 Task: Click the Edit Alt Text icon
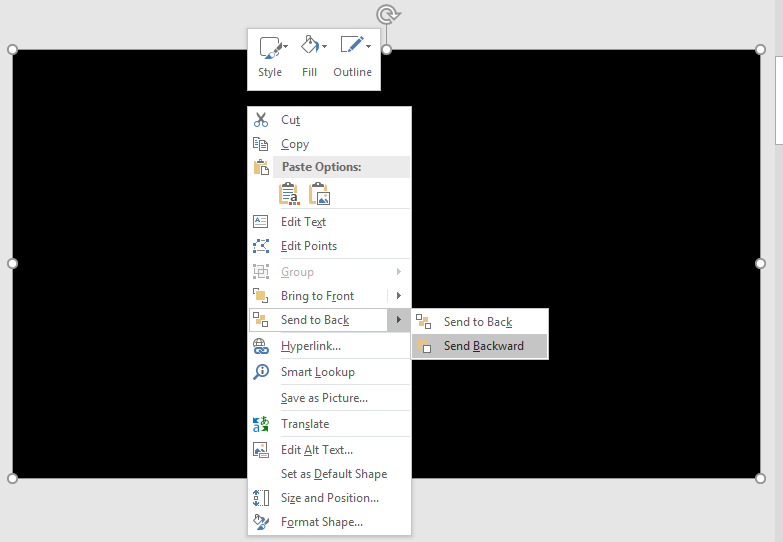tap(261, 450)
